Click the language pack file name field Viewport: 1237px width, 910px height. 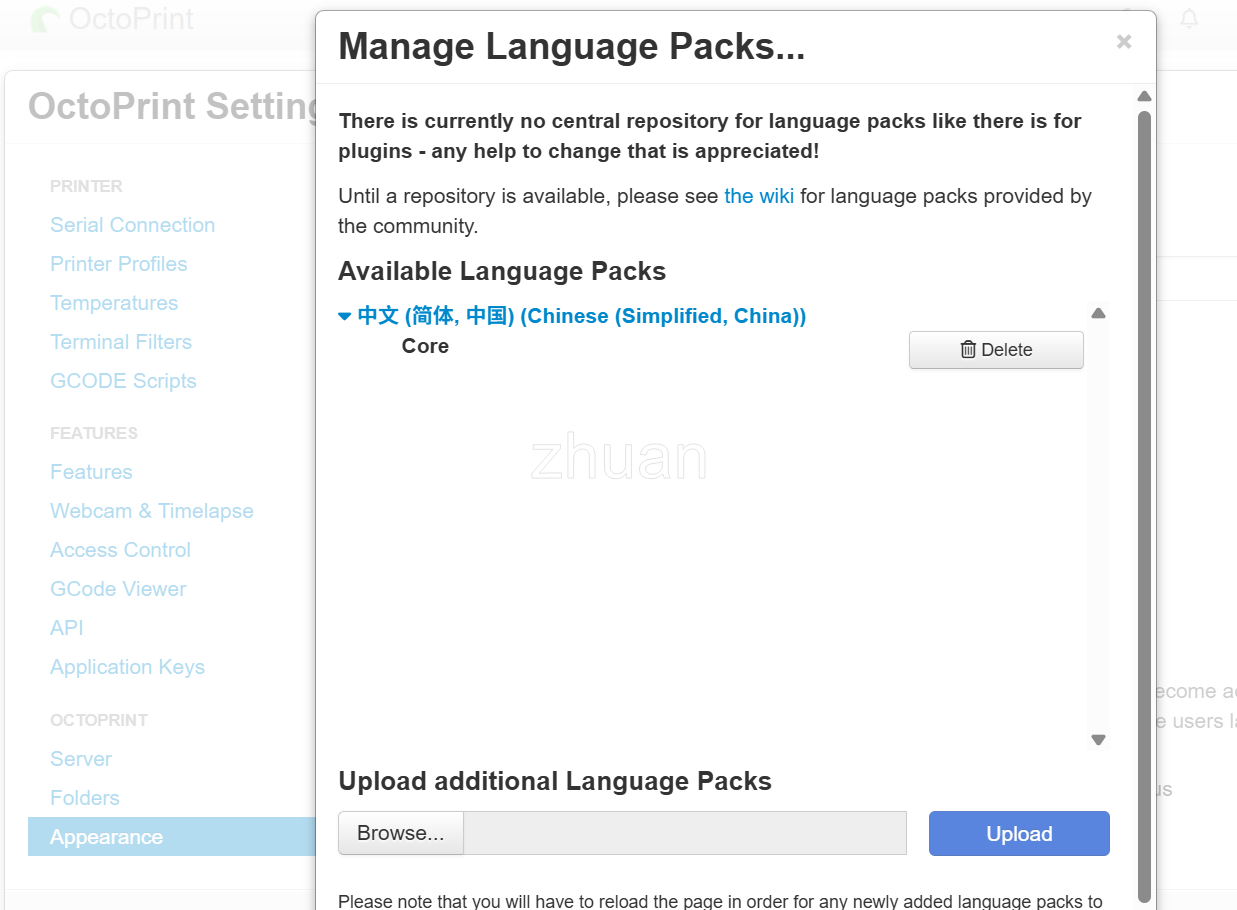[685, 833]
